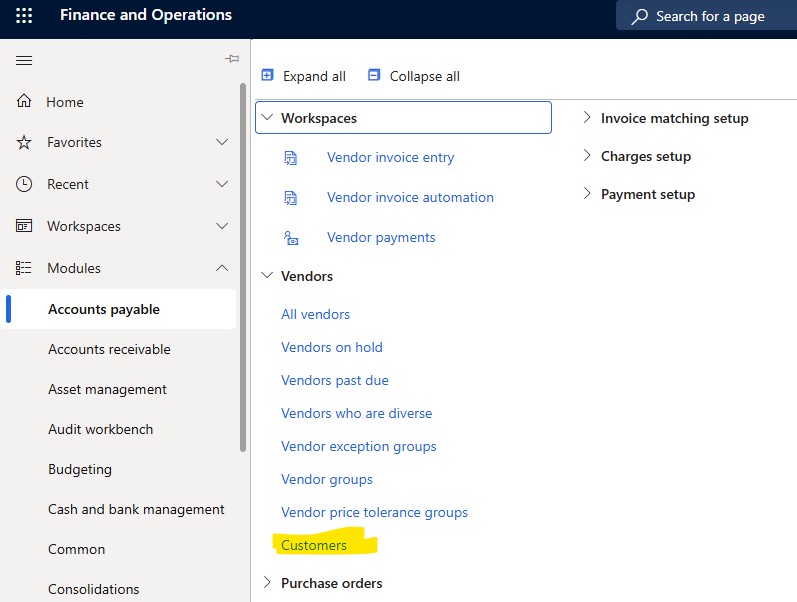
Task: Click the Vendor invoice entry icon
Action: [291, 158]
